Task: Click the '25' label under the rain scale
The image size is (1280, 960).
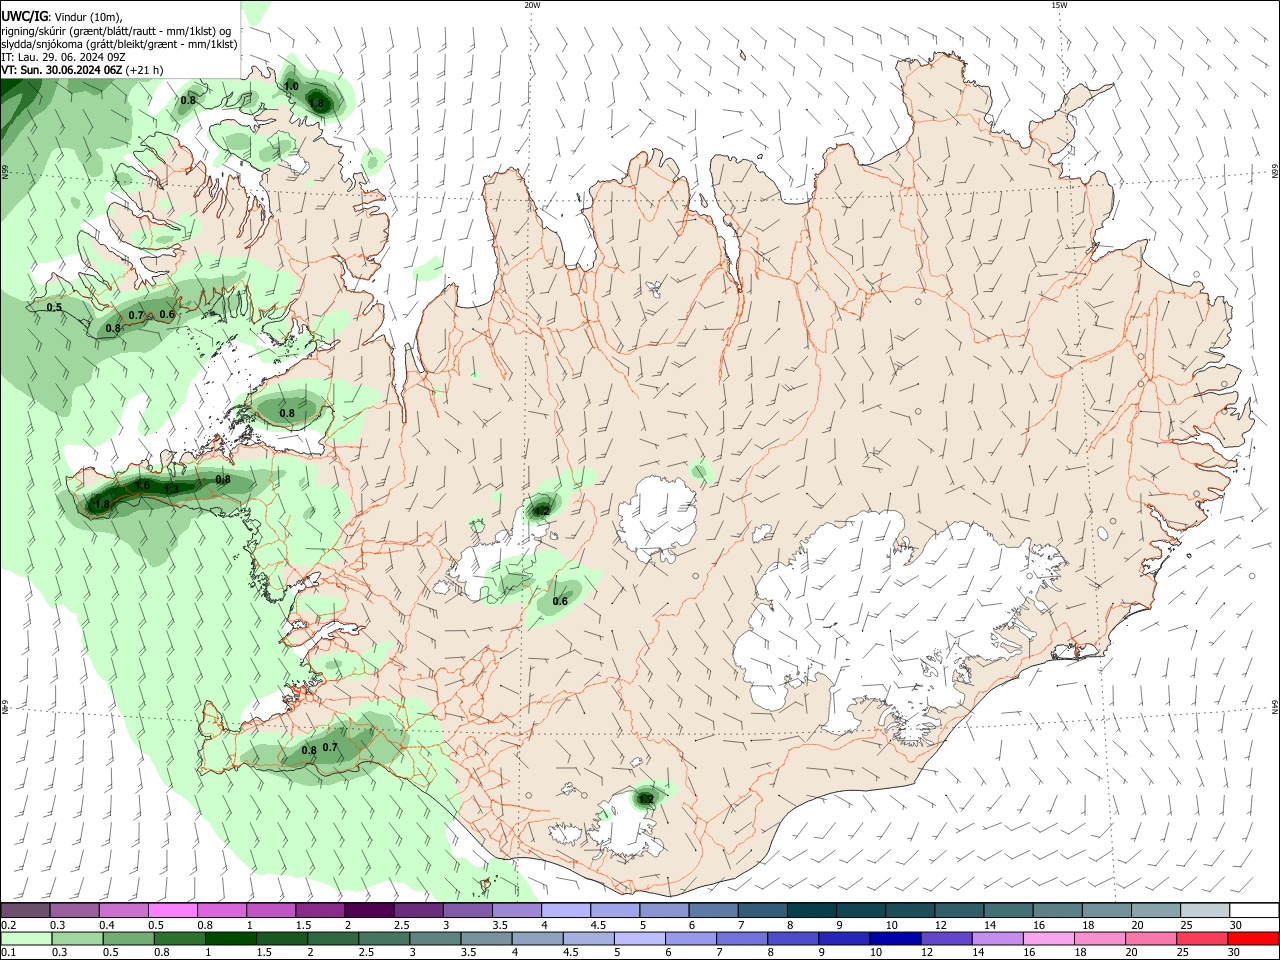Action: point(1185,953)
